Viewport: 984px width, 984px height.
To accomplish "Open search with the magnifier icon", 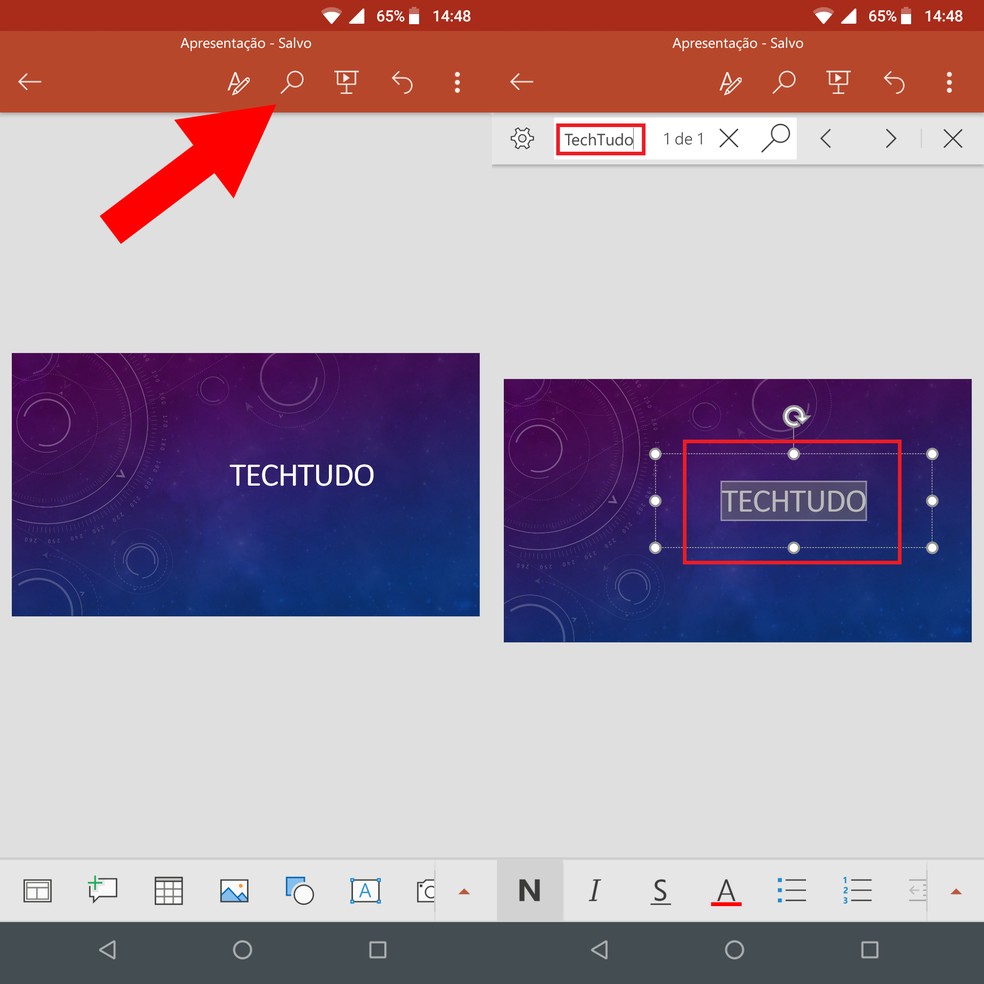I will (291, 82).
